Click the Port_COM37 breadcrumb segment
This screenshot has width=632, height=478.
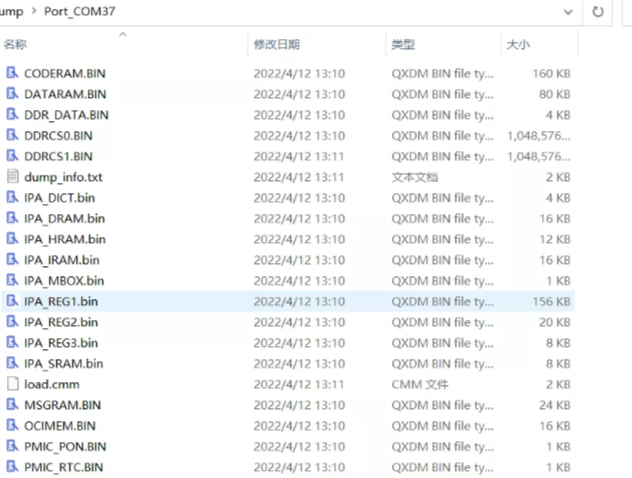pyautogui.click(x=79, y=11)
